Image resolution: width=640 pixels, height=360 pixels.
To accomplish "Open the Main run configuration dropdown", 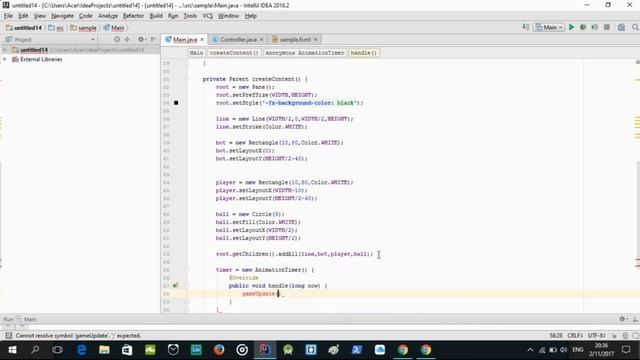I will 549,27.
